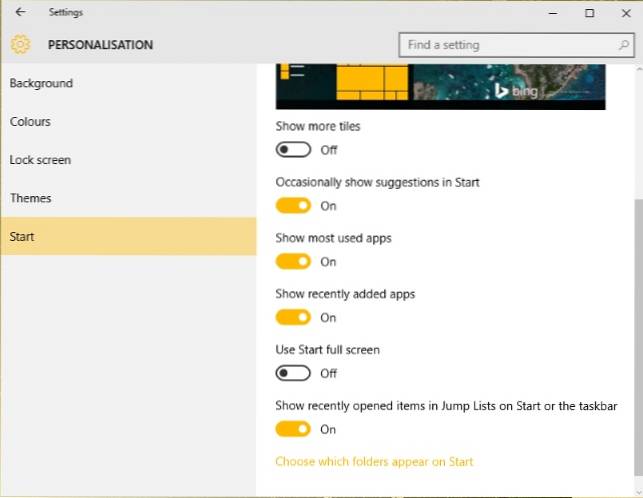Open the Background section
The height and width of the screenshot is (498, 643).
point(128,83)
